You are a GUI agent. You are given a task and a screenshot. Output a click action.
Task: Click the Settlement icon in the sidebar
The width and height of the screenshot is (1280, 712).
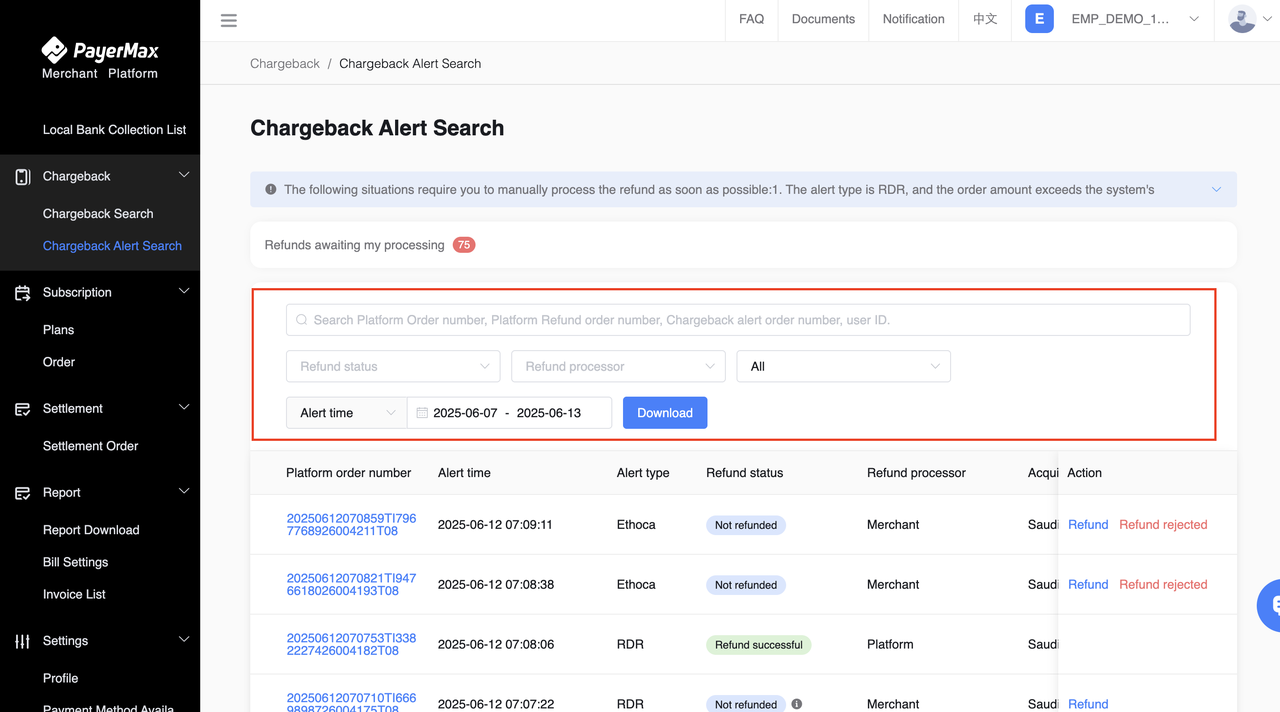tap(22, 408)
